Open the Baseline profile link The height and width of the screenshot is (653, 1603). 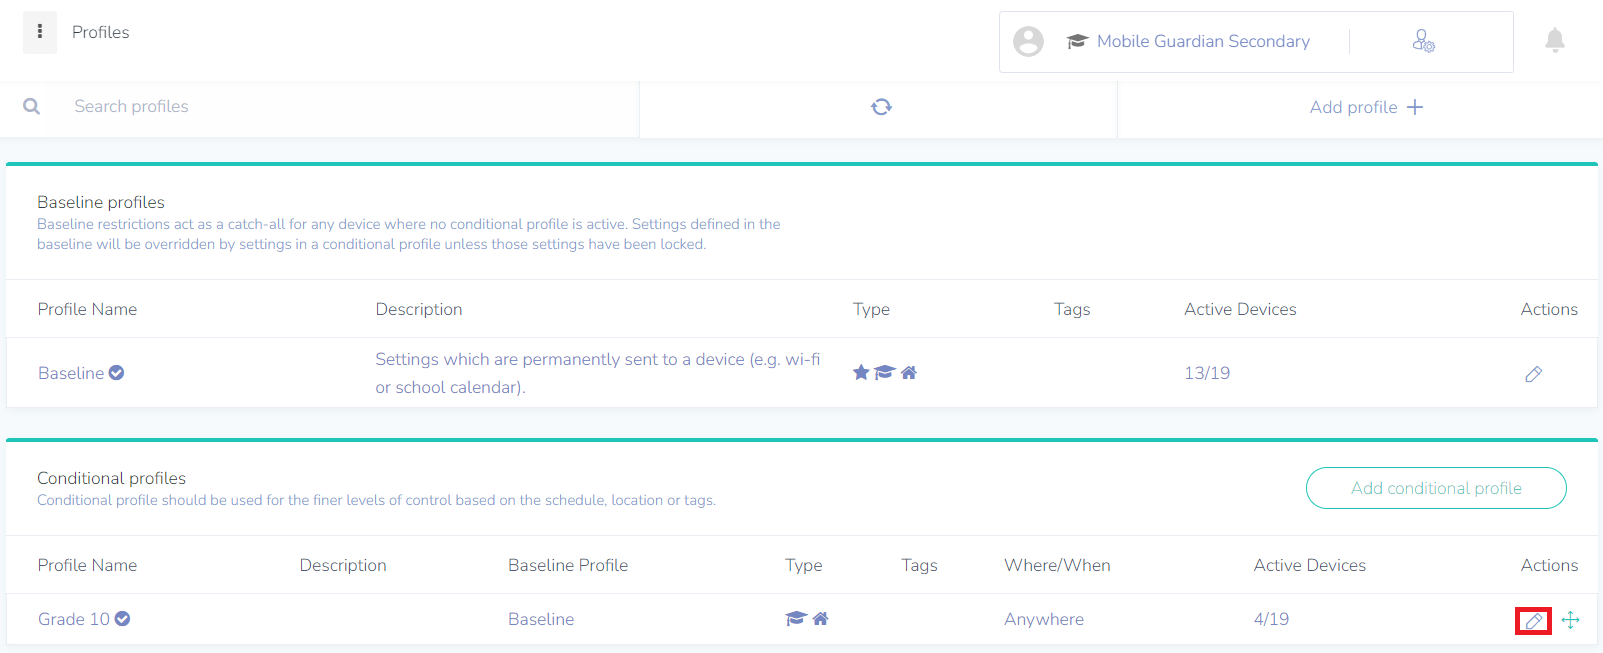pos(71,373)
